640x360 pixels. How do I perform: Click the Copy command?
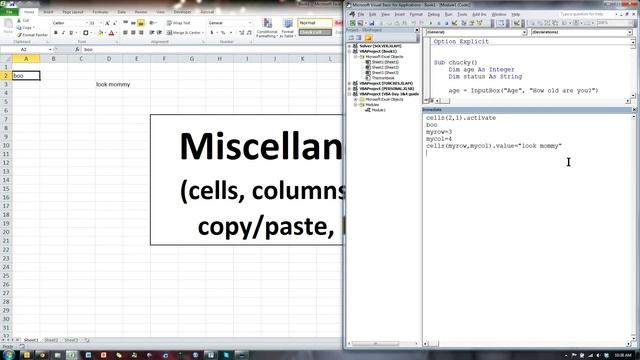tap(24, 27)
